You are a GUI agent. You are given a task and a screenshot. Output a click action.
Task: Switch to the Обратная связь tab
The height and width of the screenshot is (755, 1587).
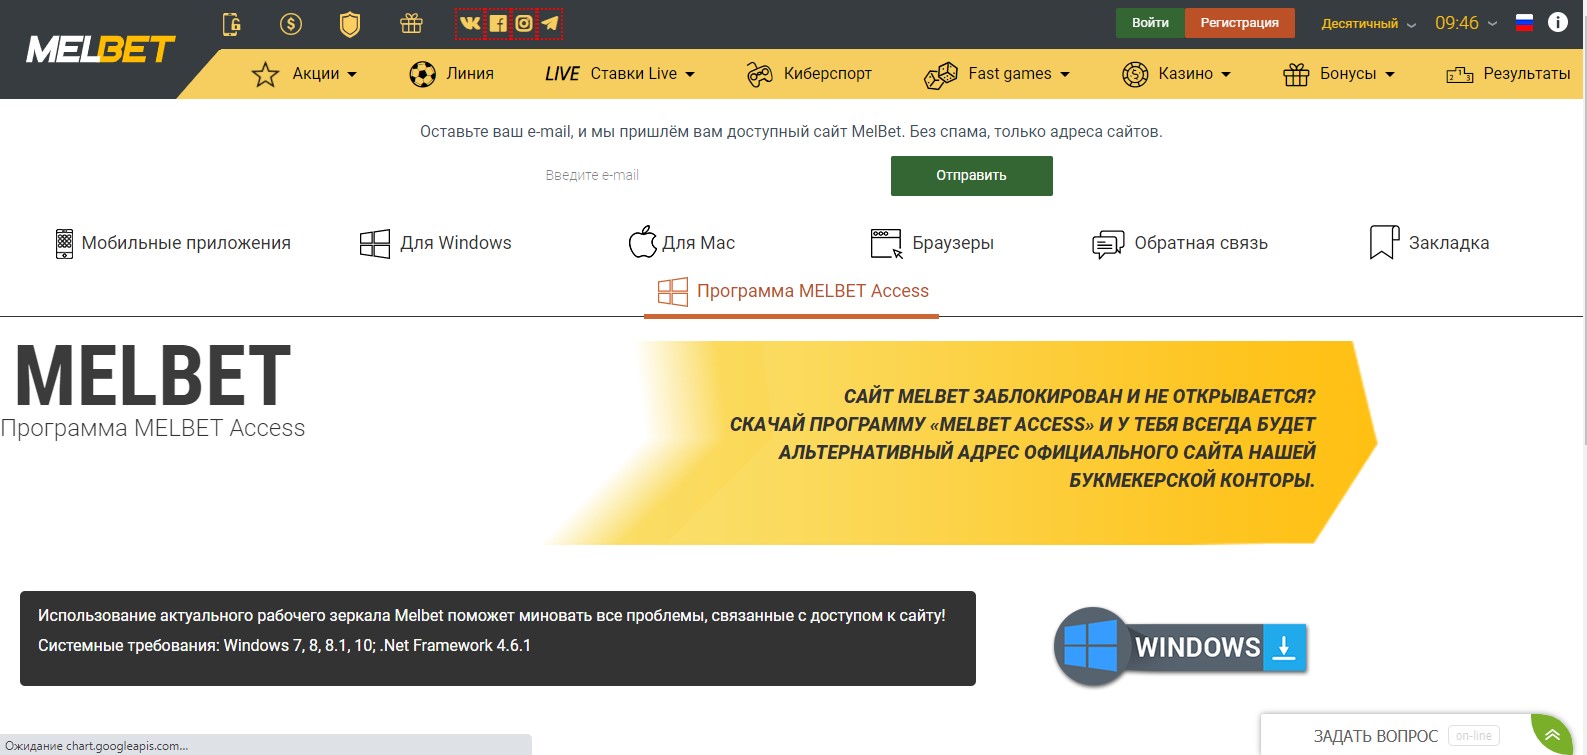coord(1180,243)
